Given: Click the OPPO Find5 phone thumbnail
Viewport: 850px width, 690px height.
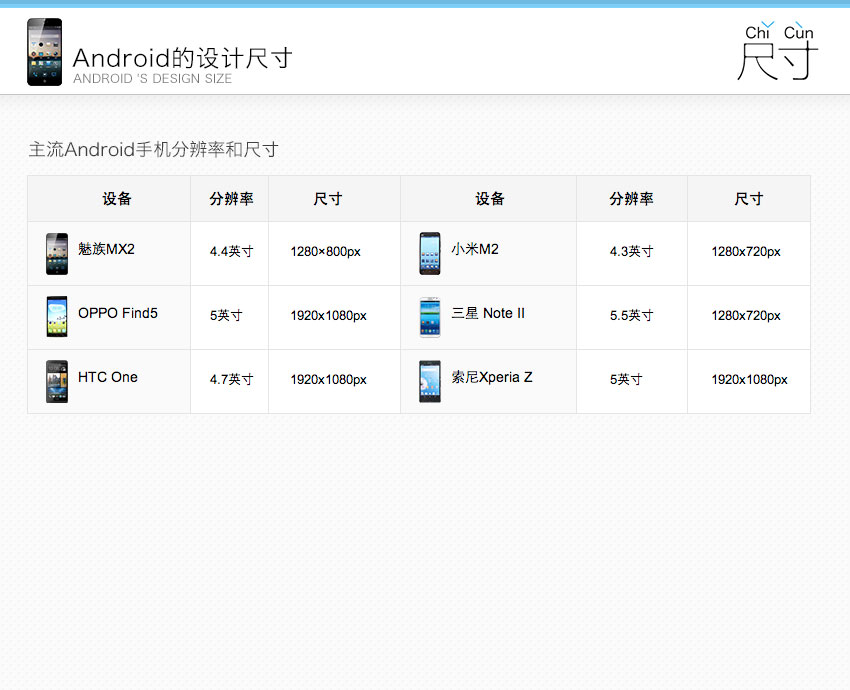Looking at the screenshot, I should [x=57, y=317].
